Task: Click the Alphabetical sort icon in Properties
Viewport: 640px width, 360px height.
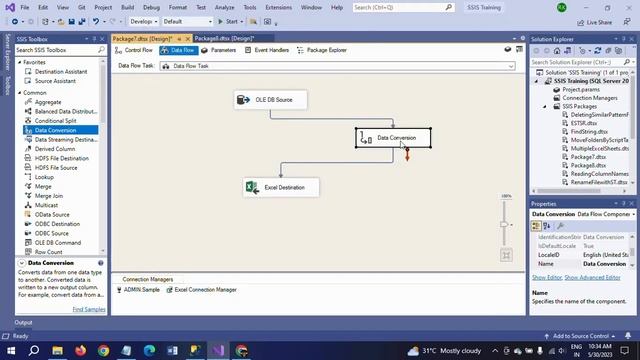Action: tap(547, 226)
